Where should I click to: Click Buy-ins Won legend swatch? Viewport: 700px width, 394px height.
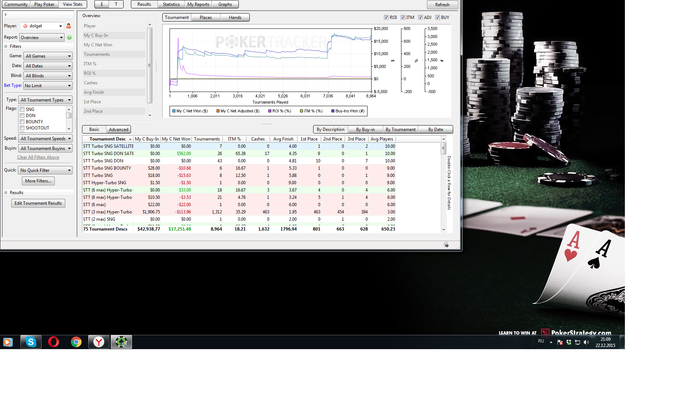click(x=333, y=111)
